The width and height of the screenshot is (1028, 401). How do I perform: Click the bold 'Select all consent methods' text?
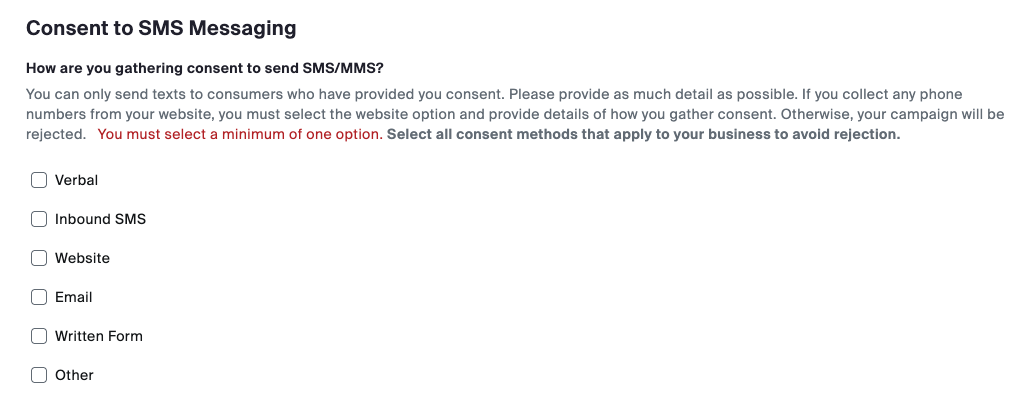[x=643, y=134]
